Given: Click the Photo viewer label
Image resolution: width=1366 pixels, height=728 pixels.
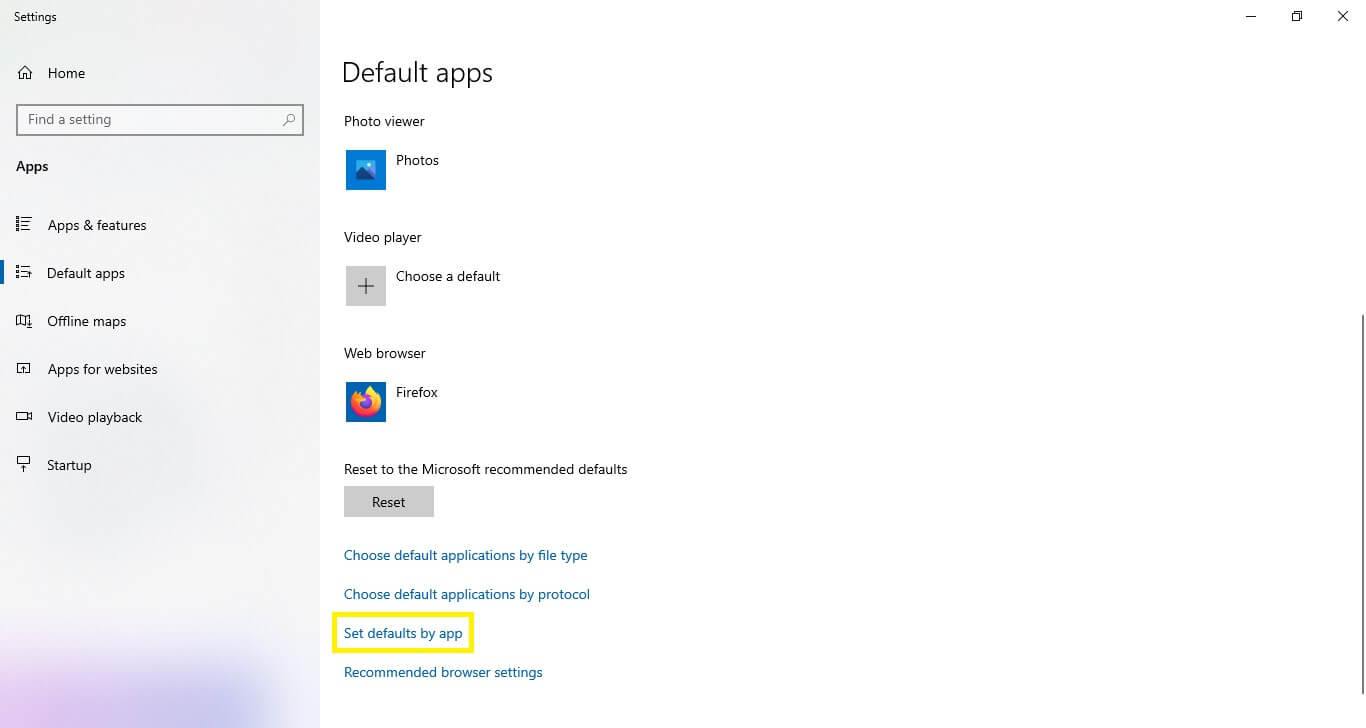Looking at the screenshot, I should 384,121.
